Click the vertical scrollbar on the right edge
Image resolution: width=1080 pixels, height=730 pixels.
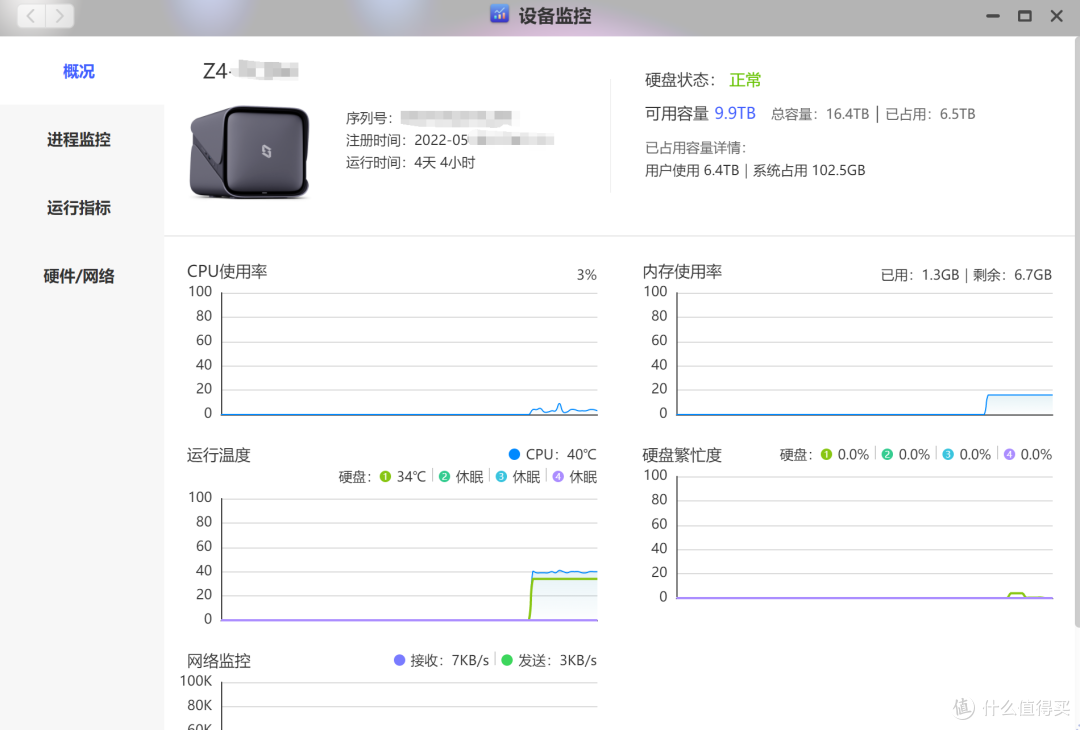pos(1077,331)
